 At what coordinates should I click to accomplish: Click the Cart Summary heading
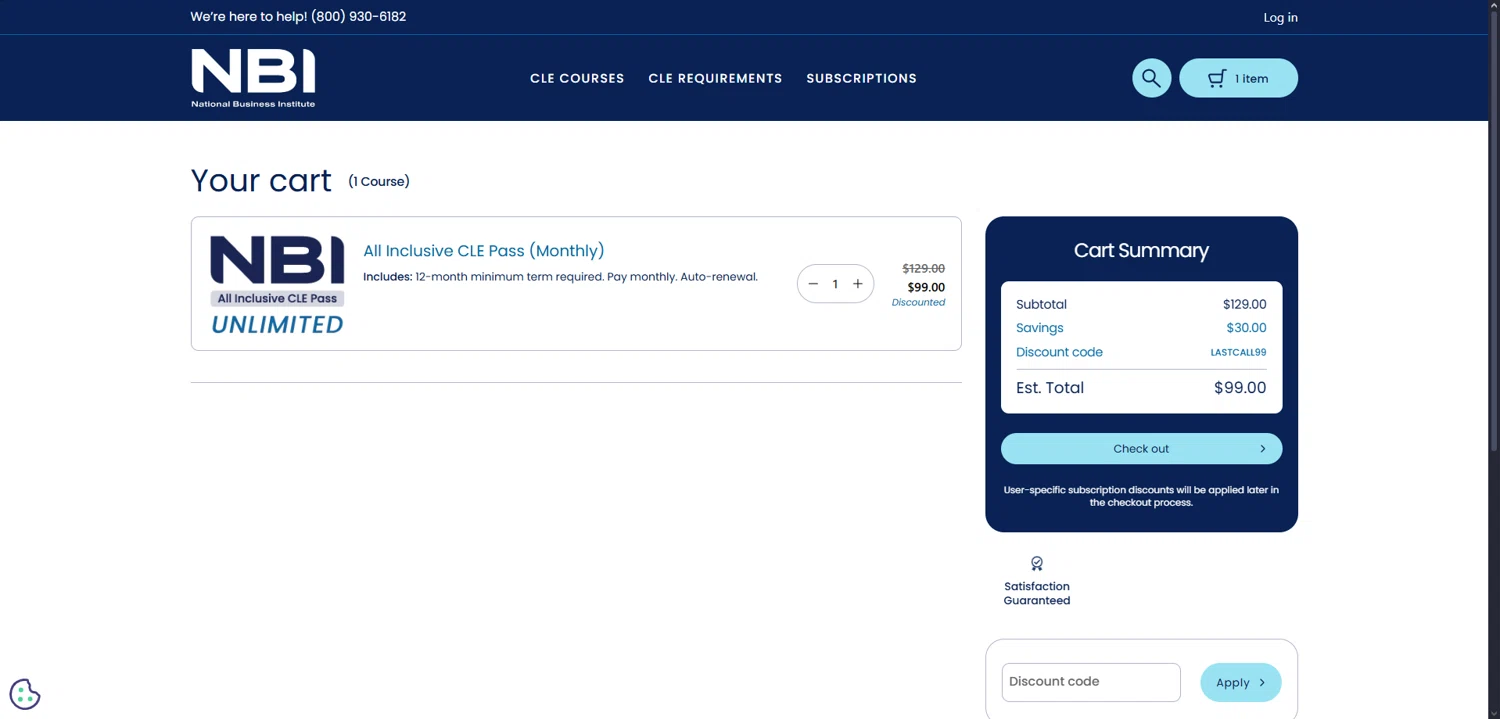(1141, 251)
